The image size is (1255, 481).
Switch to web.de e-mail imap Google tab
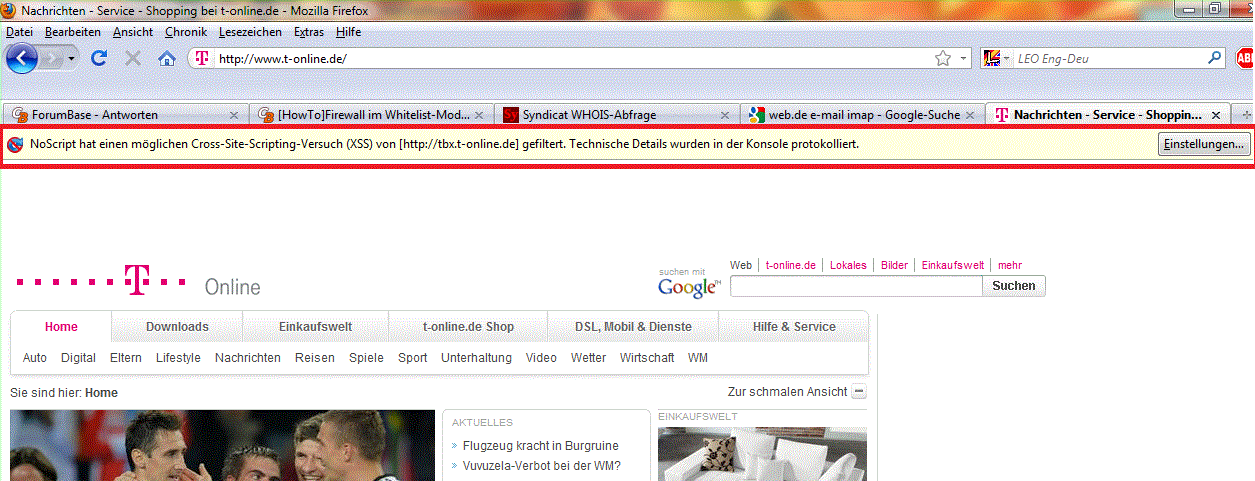pyautogui.click(x=862, y=115)
